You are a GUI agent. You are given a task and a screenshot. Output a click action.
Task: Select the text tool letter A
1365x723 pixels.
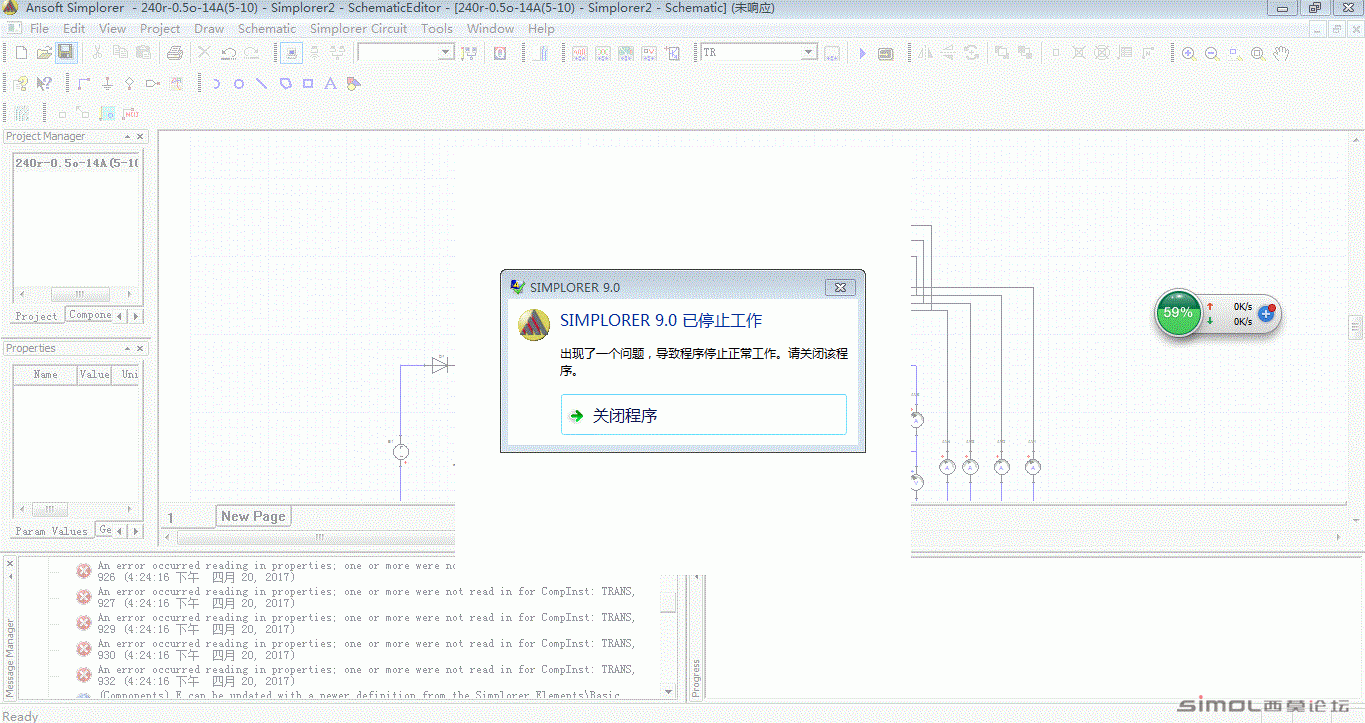click(331, 83)
